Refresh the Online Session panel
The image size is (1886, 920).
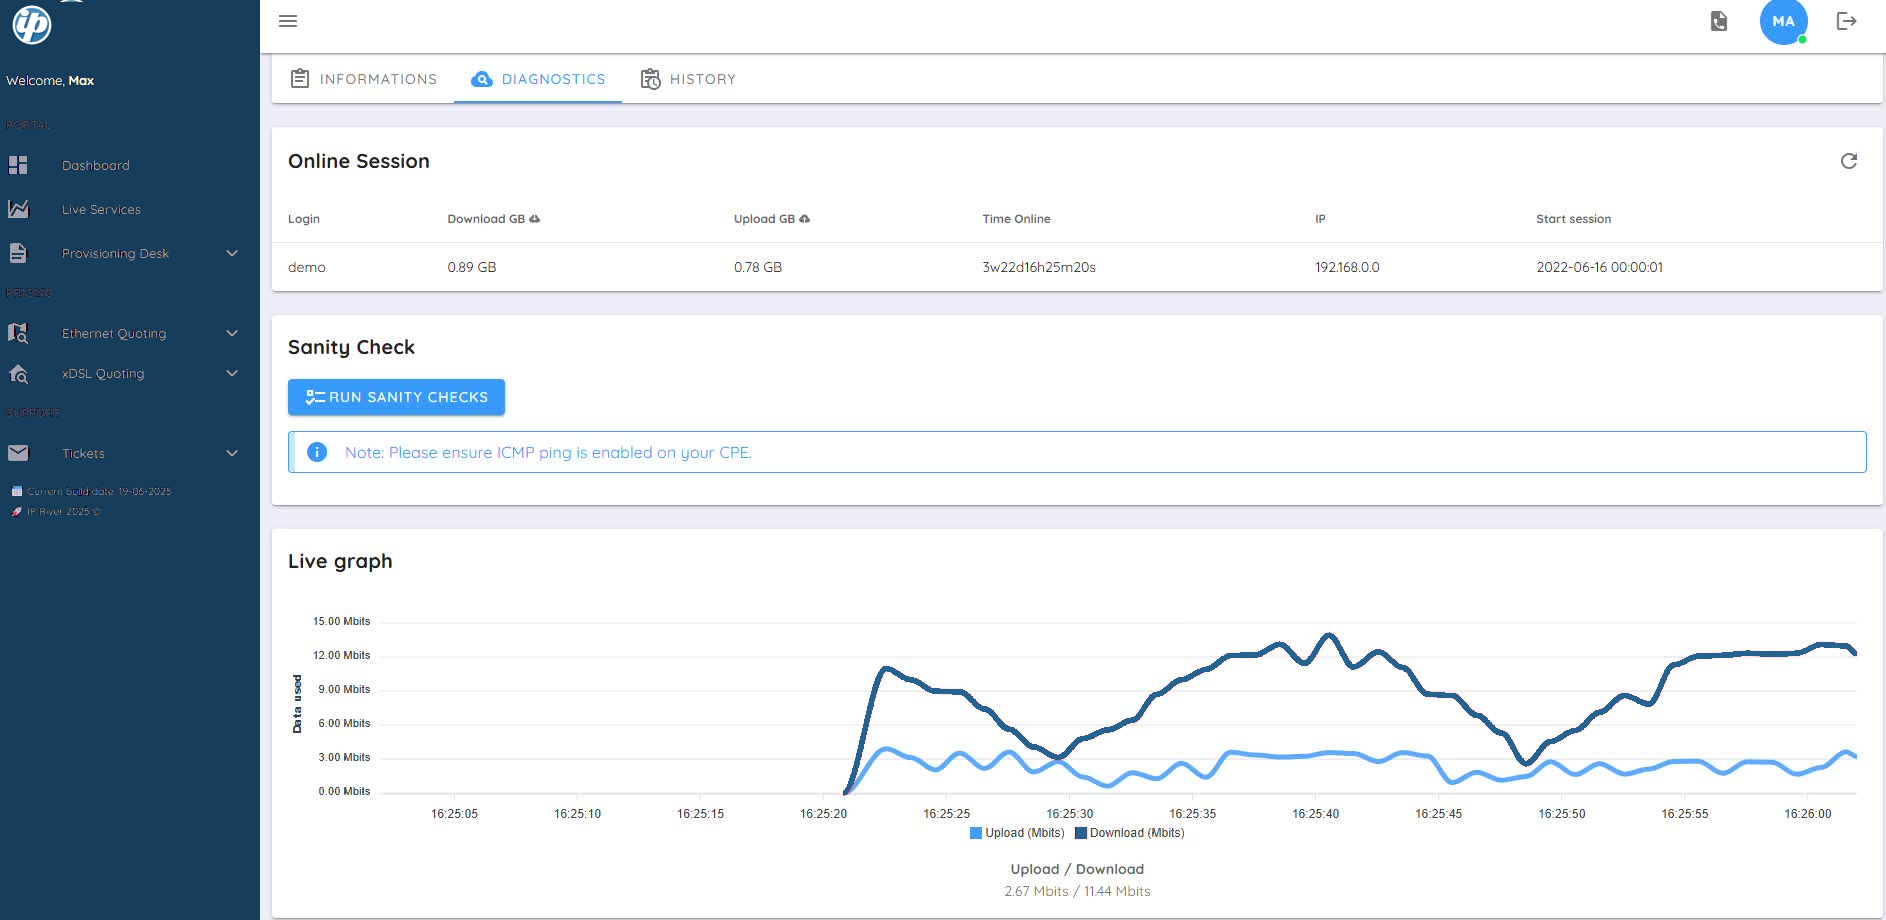pyautogui.click(x=1849, y=161)
